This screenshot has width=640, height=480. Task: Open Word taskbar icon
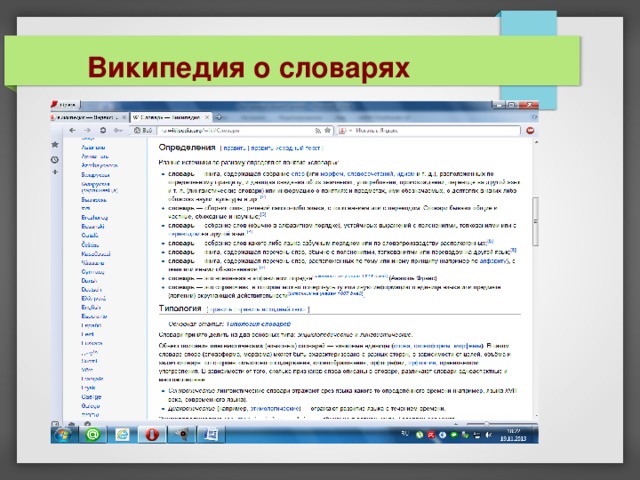[x=211, y=435]
